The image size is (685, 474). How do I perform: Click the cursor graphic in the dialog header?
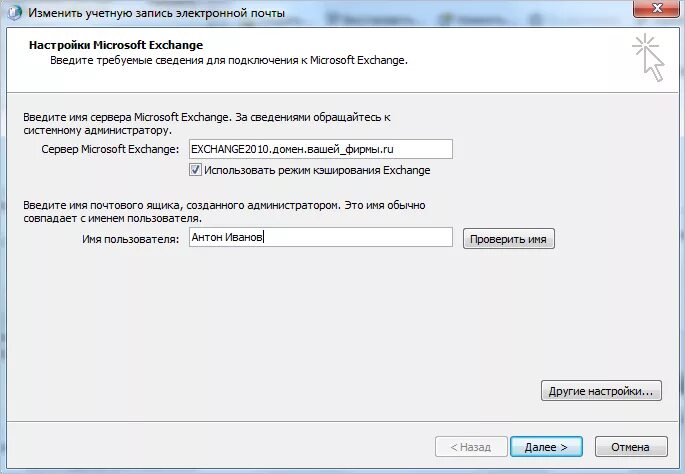tap(648, 57)
